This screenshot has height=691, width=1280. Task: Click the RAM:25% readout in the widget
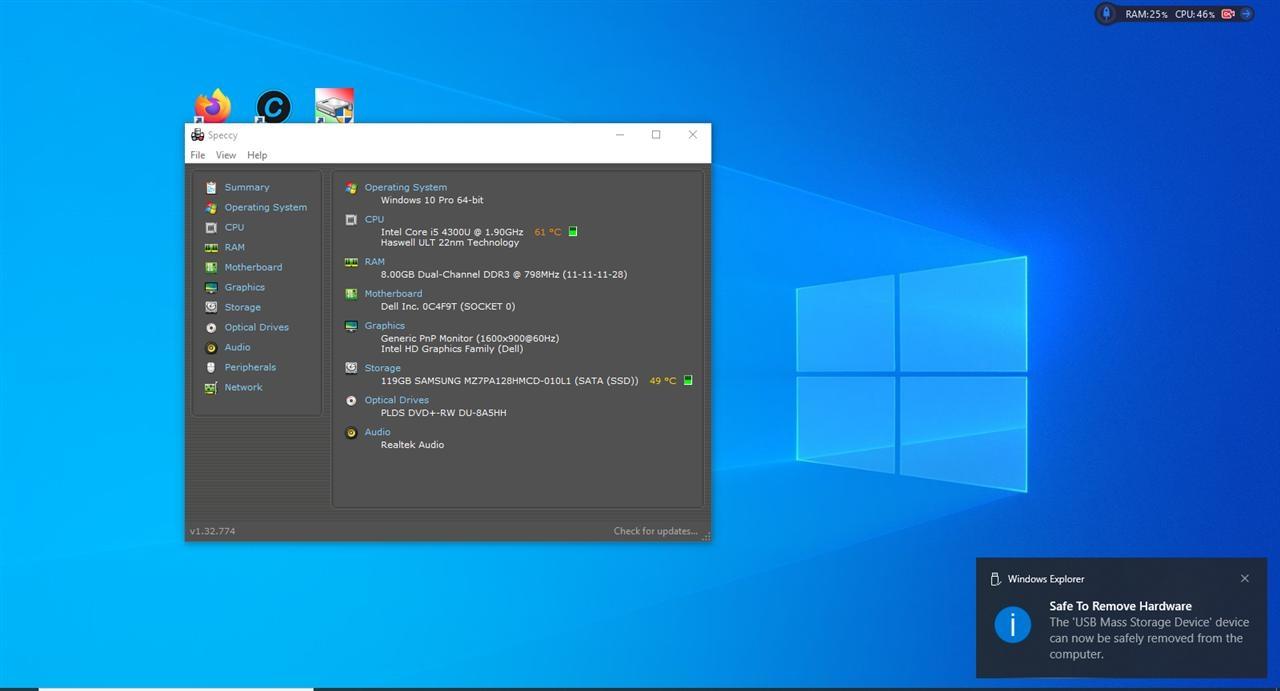pos(1146,14)
